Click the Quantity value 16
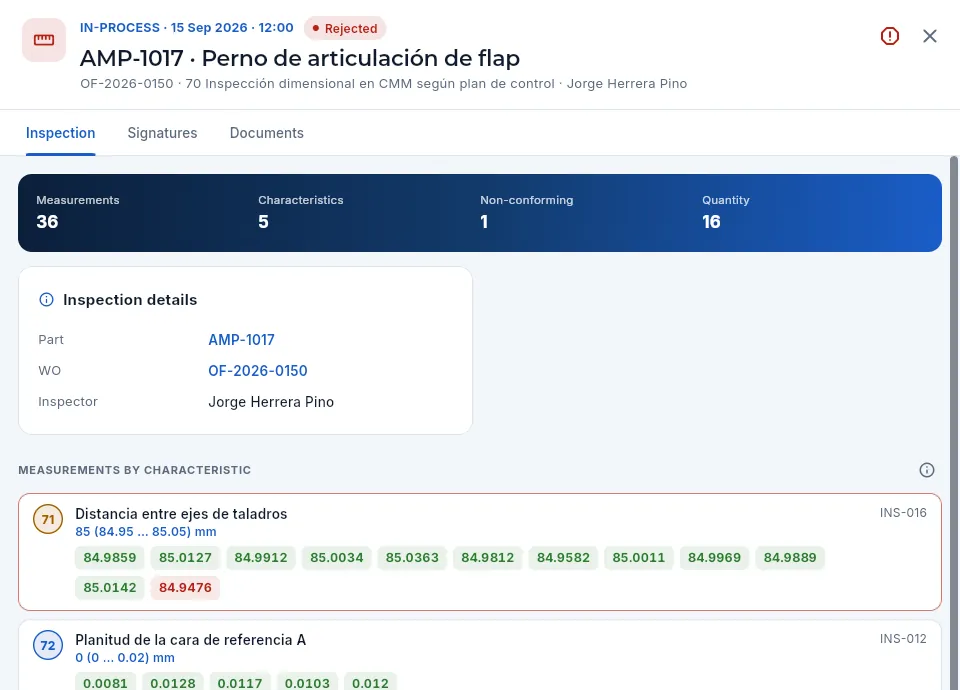This screenshot has height=690, width=960. click(x=711, y=222)
